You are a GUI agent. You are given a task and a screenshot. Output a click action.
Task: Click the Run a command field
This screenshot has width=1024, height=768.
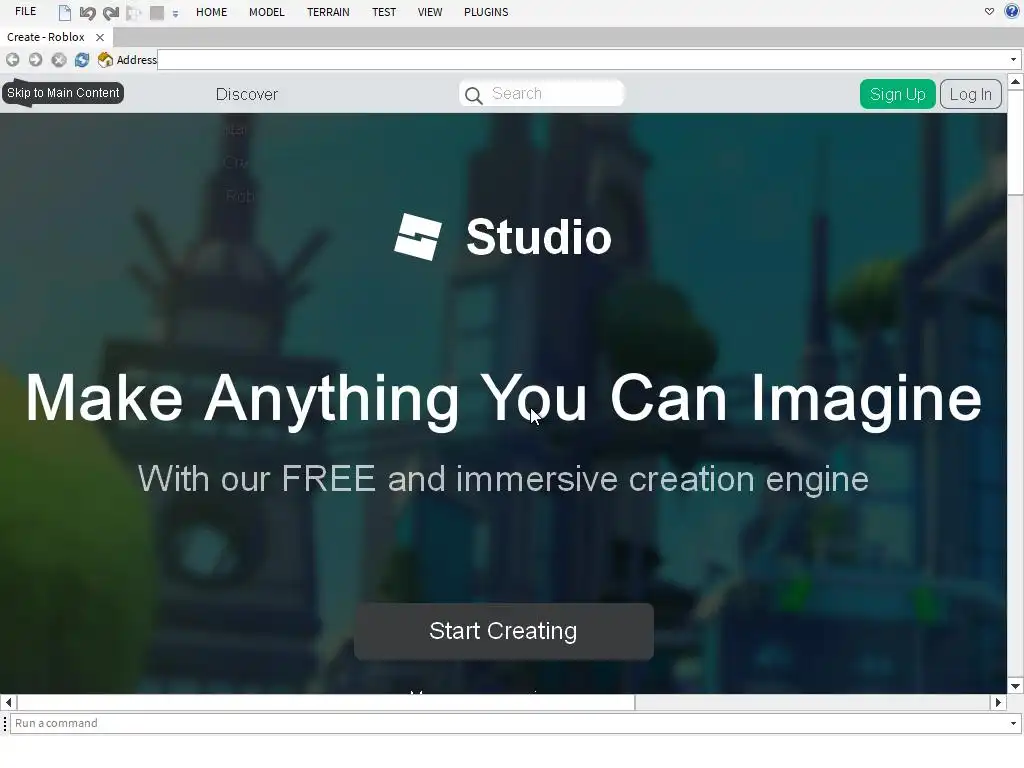[x=508, y=723]
